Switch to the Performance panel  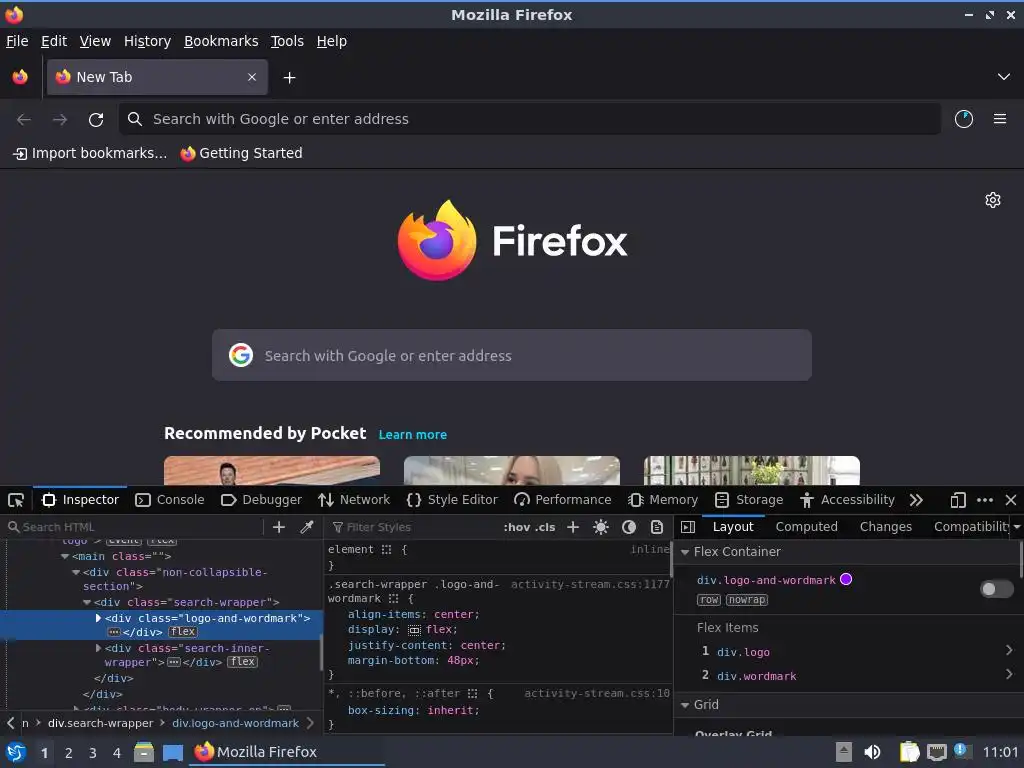[x=562, y=500]
